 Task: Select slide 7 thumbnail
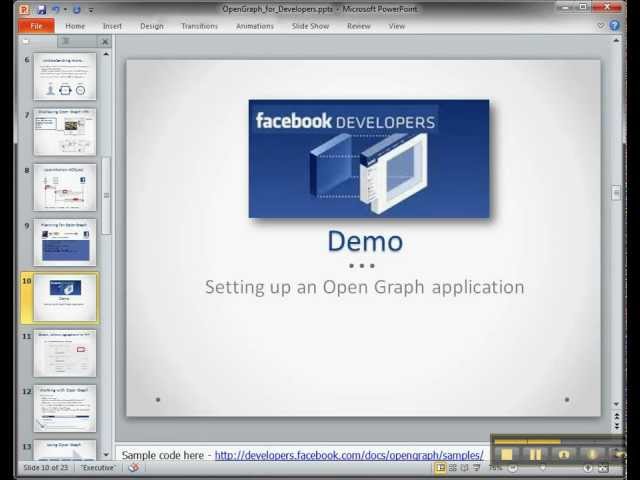(65, 132)
